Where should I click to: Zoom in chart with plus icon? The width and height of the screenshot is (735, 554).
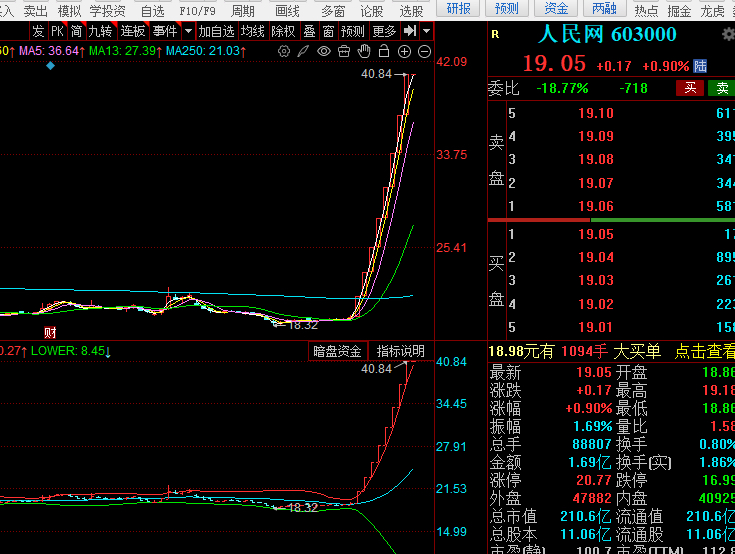tap(404, 52)
